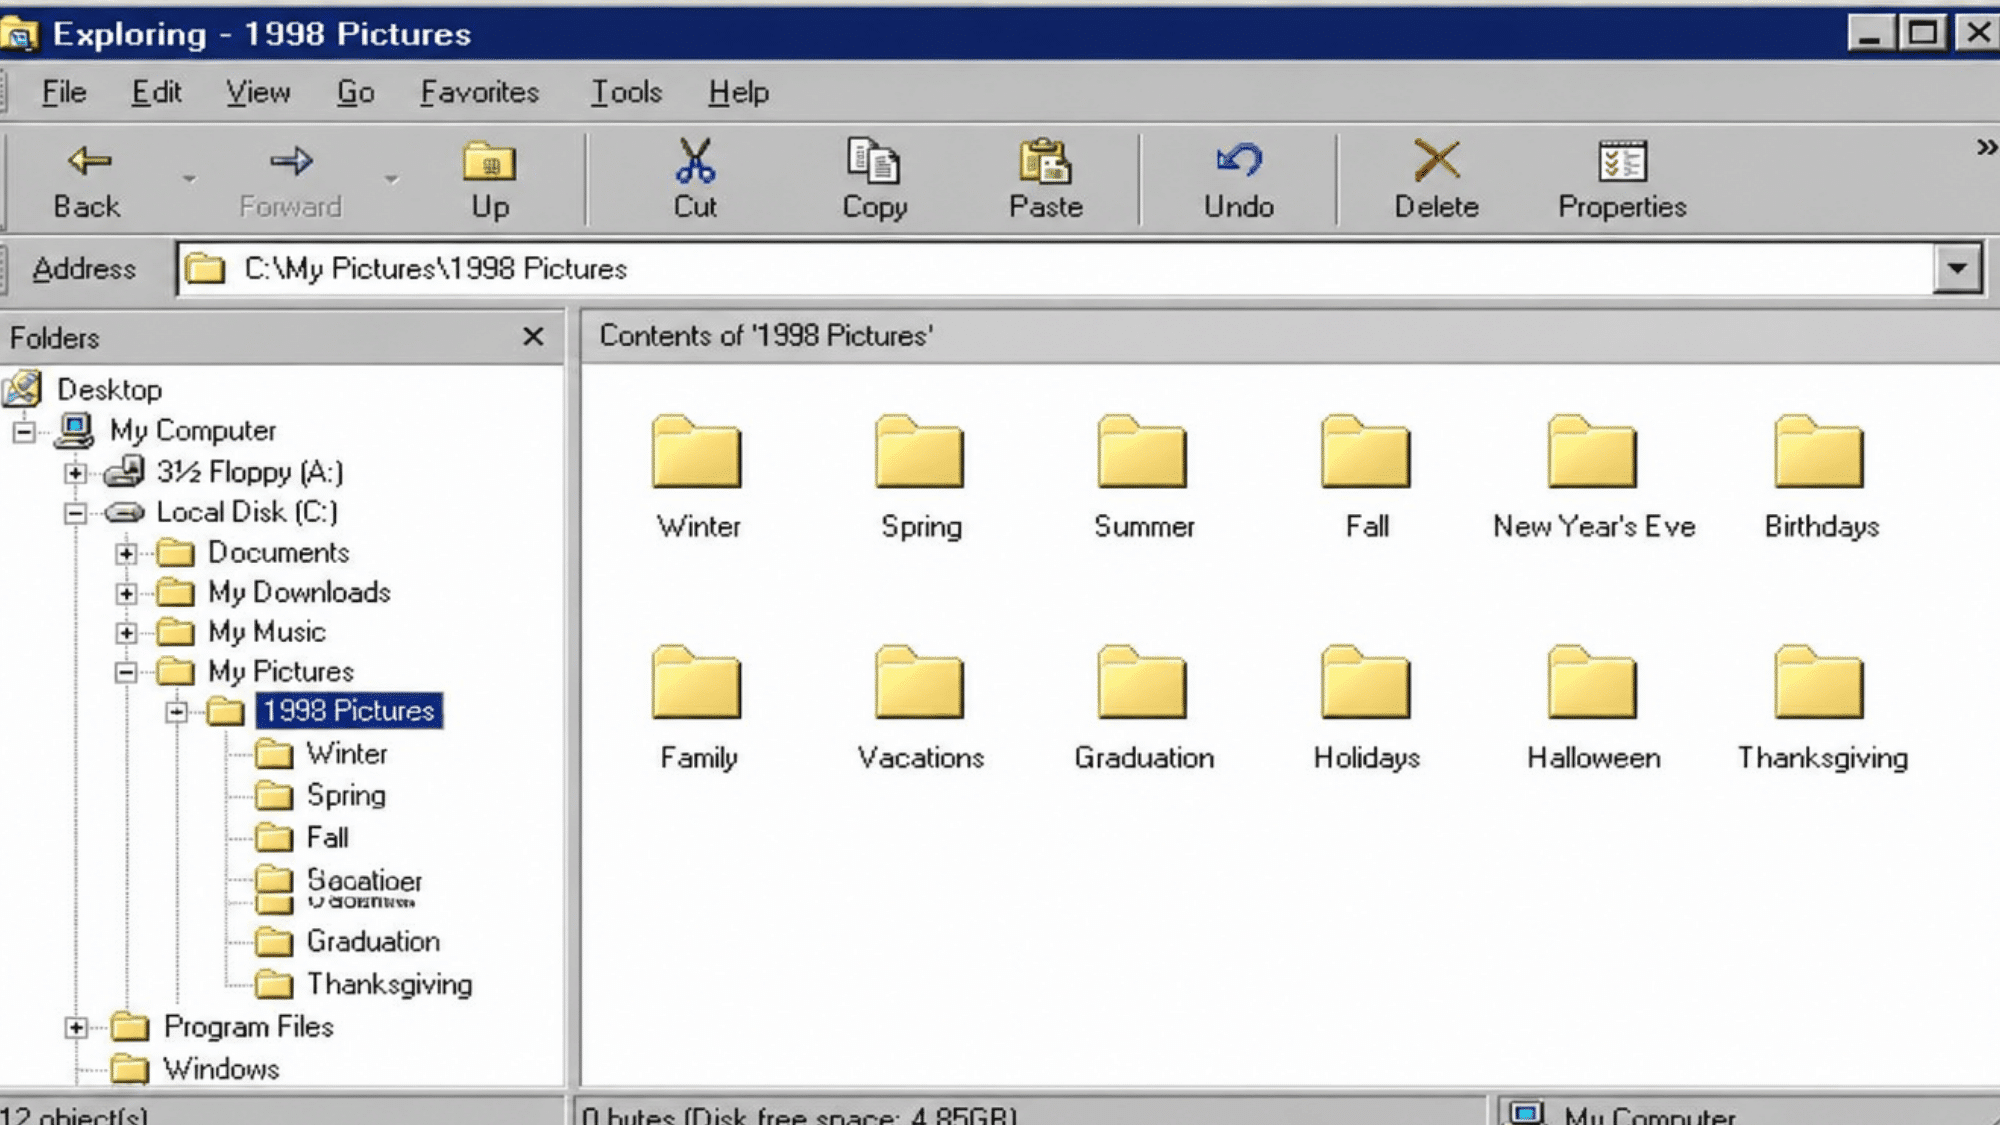Go up one folder level
This screenshot has width=2000, height=1125.
tap(490, 180)
